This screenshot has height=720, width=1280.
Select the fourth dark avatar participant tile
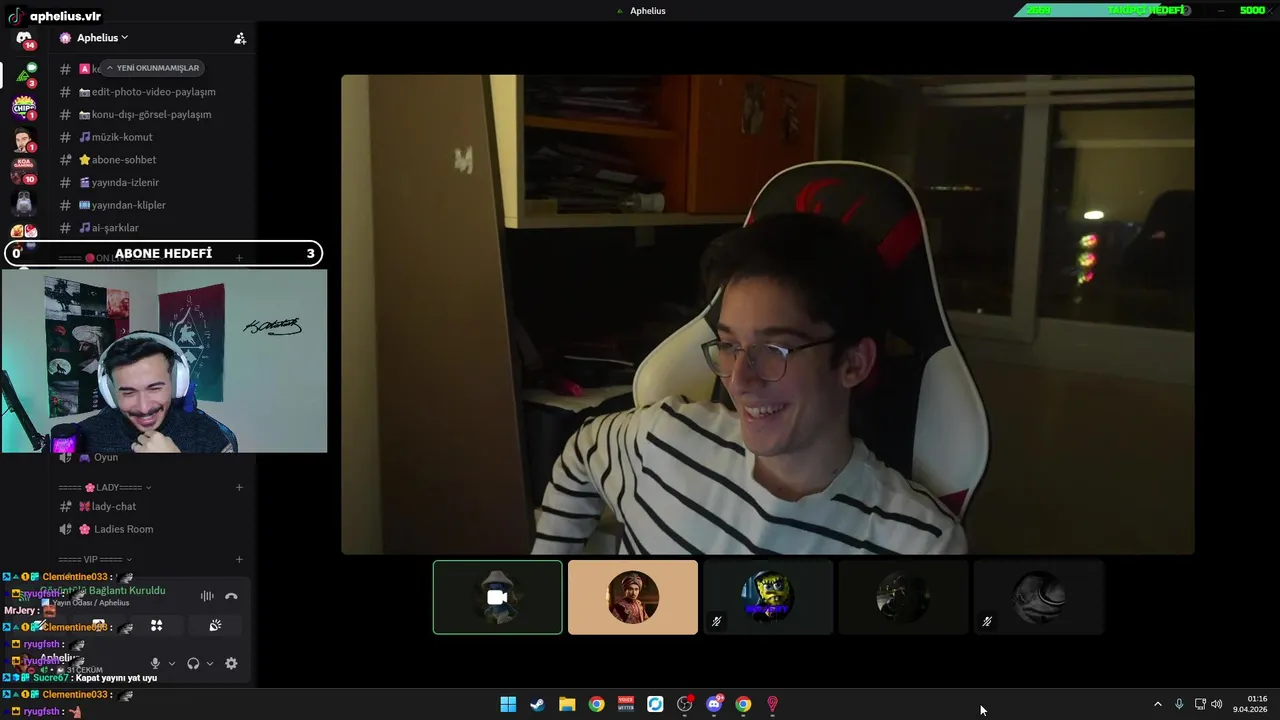pos(903,597)
